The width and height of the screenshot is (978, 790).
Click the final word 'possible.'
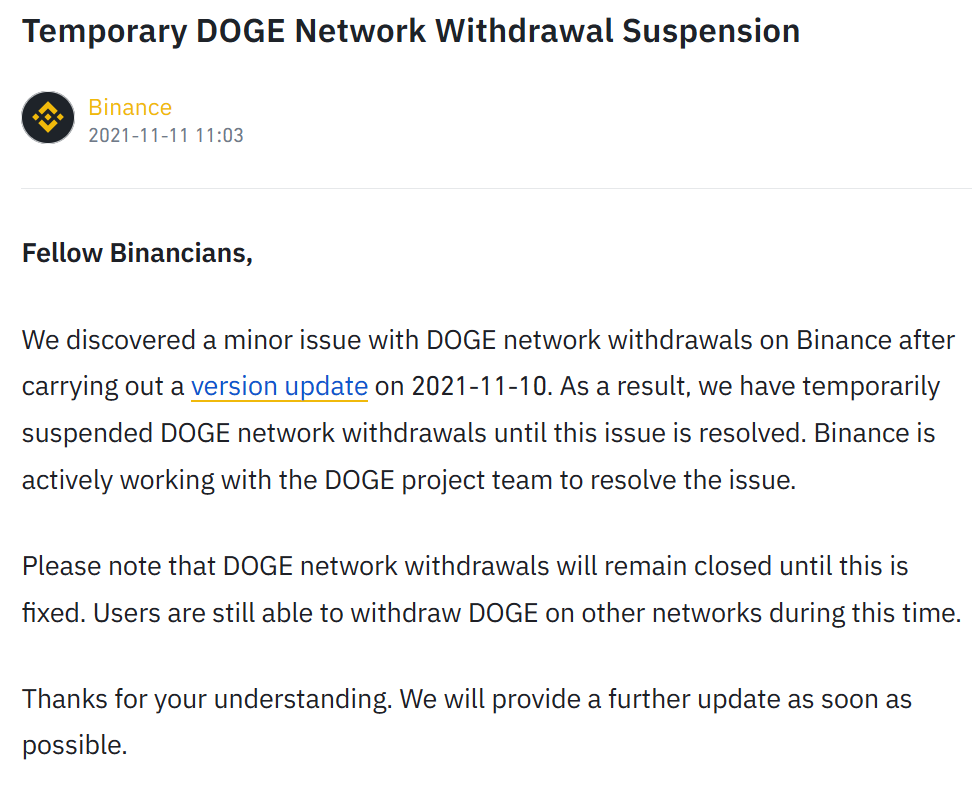tap(75, 746)
